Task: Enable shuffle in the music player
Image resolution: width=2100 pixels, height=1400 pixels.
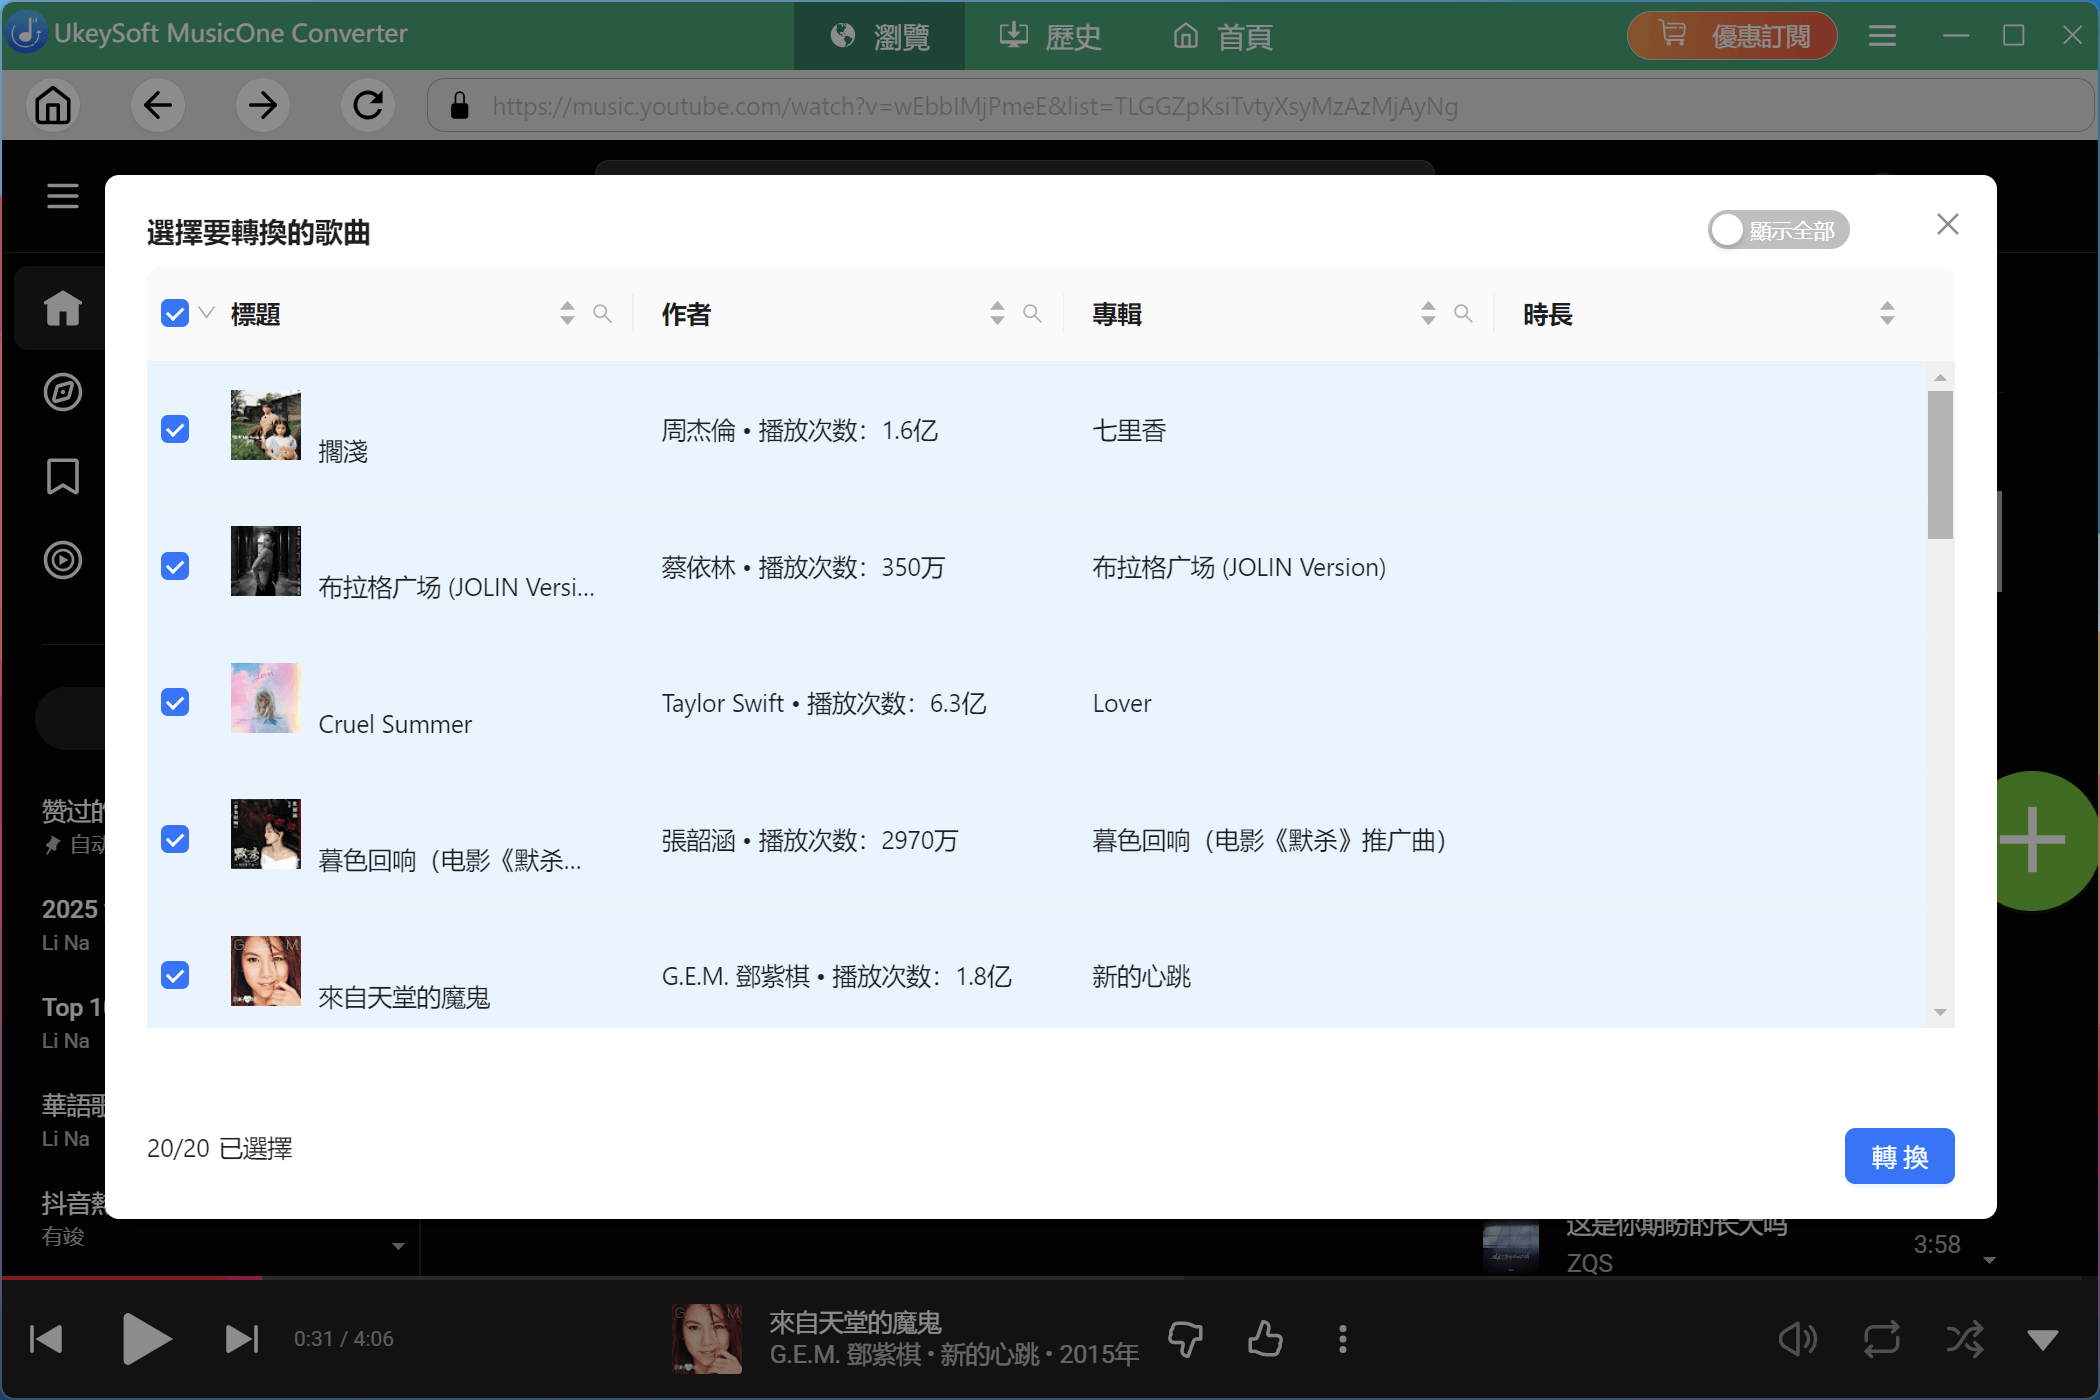Action: click(x=1966, y=1338)
